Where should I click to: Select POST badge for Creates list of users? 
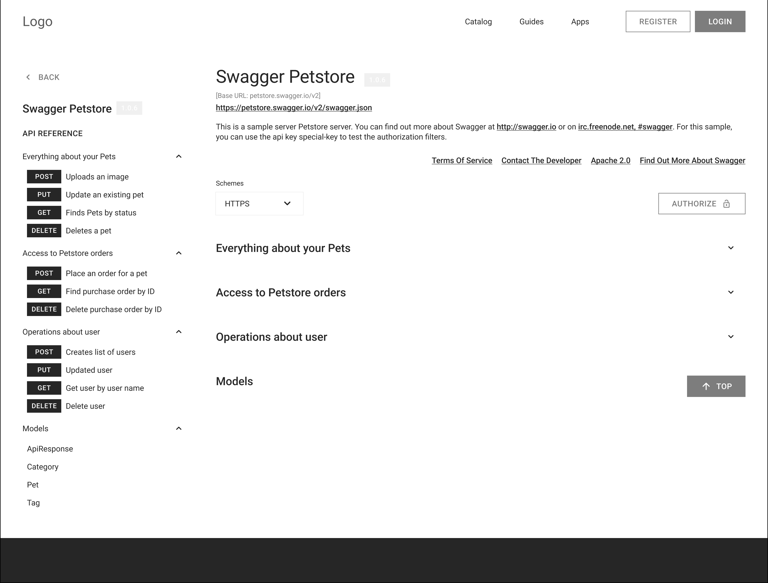pos(44,352)
